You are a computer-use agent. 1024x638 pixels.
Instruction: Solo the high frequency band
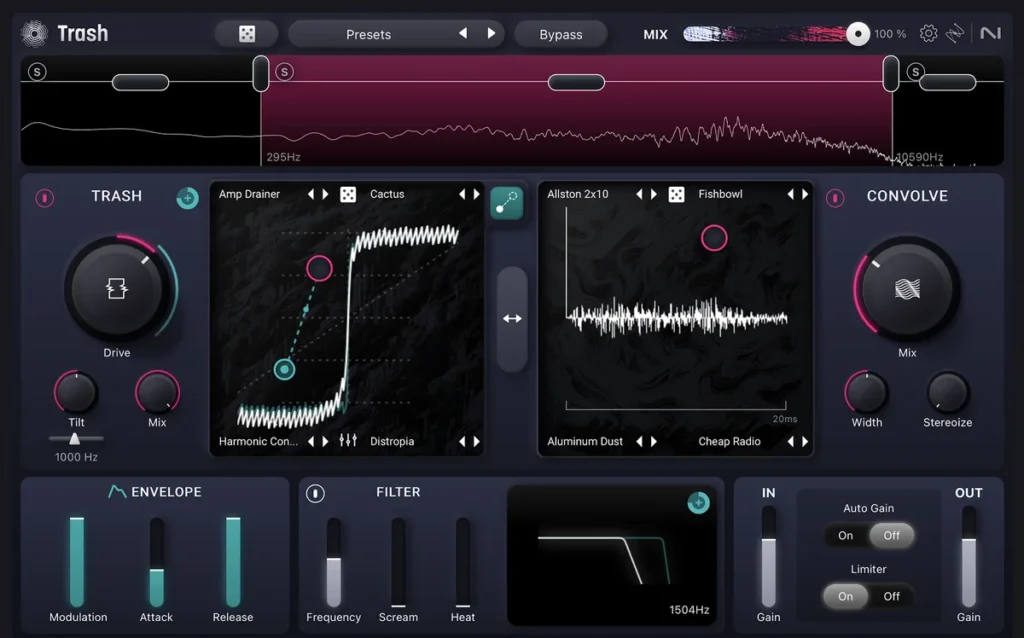point(915,72)
